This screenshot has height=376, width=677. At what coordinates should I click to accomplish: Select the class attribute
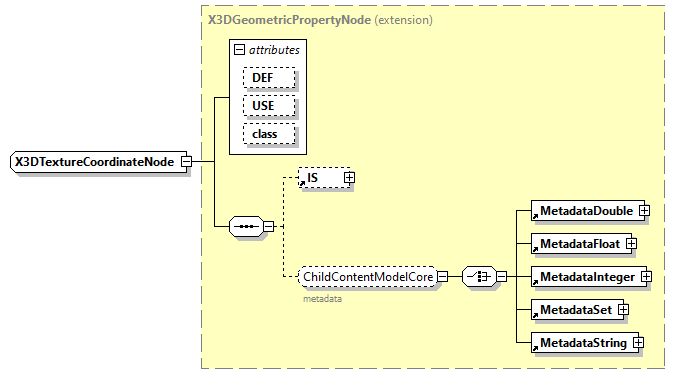click(269, 134)
